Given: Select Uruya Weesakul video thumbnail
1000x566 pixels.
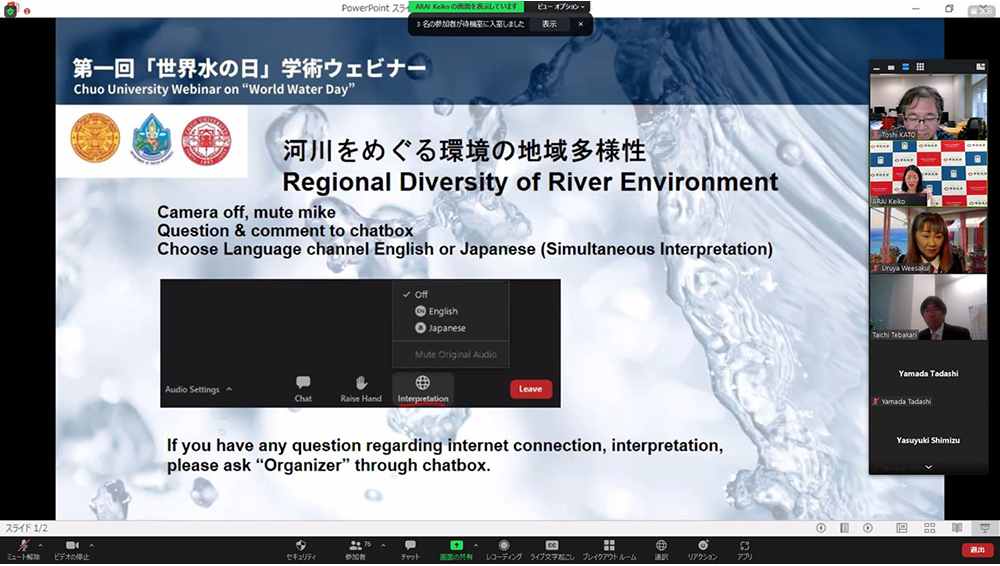Looking at the screenshot, I should pyautogui.click(x=929, y=240).
